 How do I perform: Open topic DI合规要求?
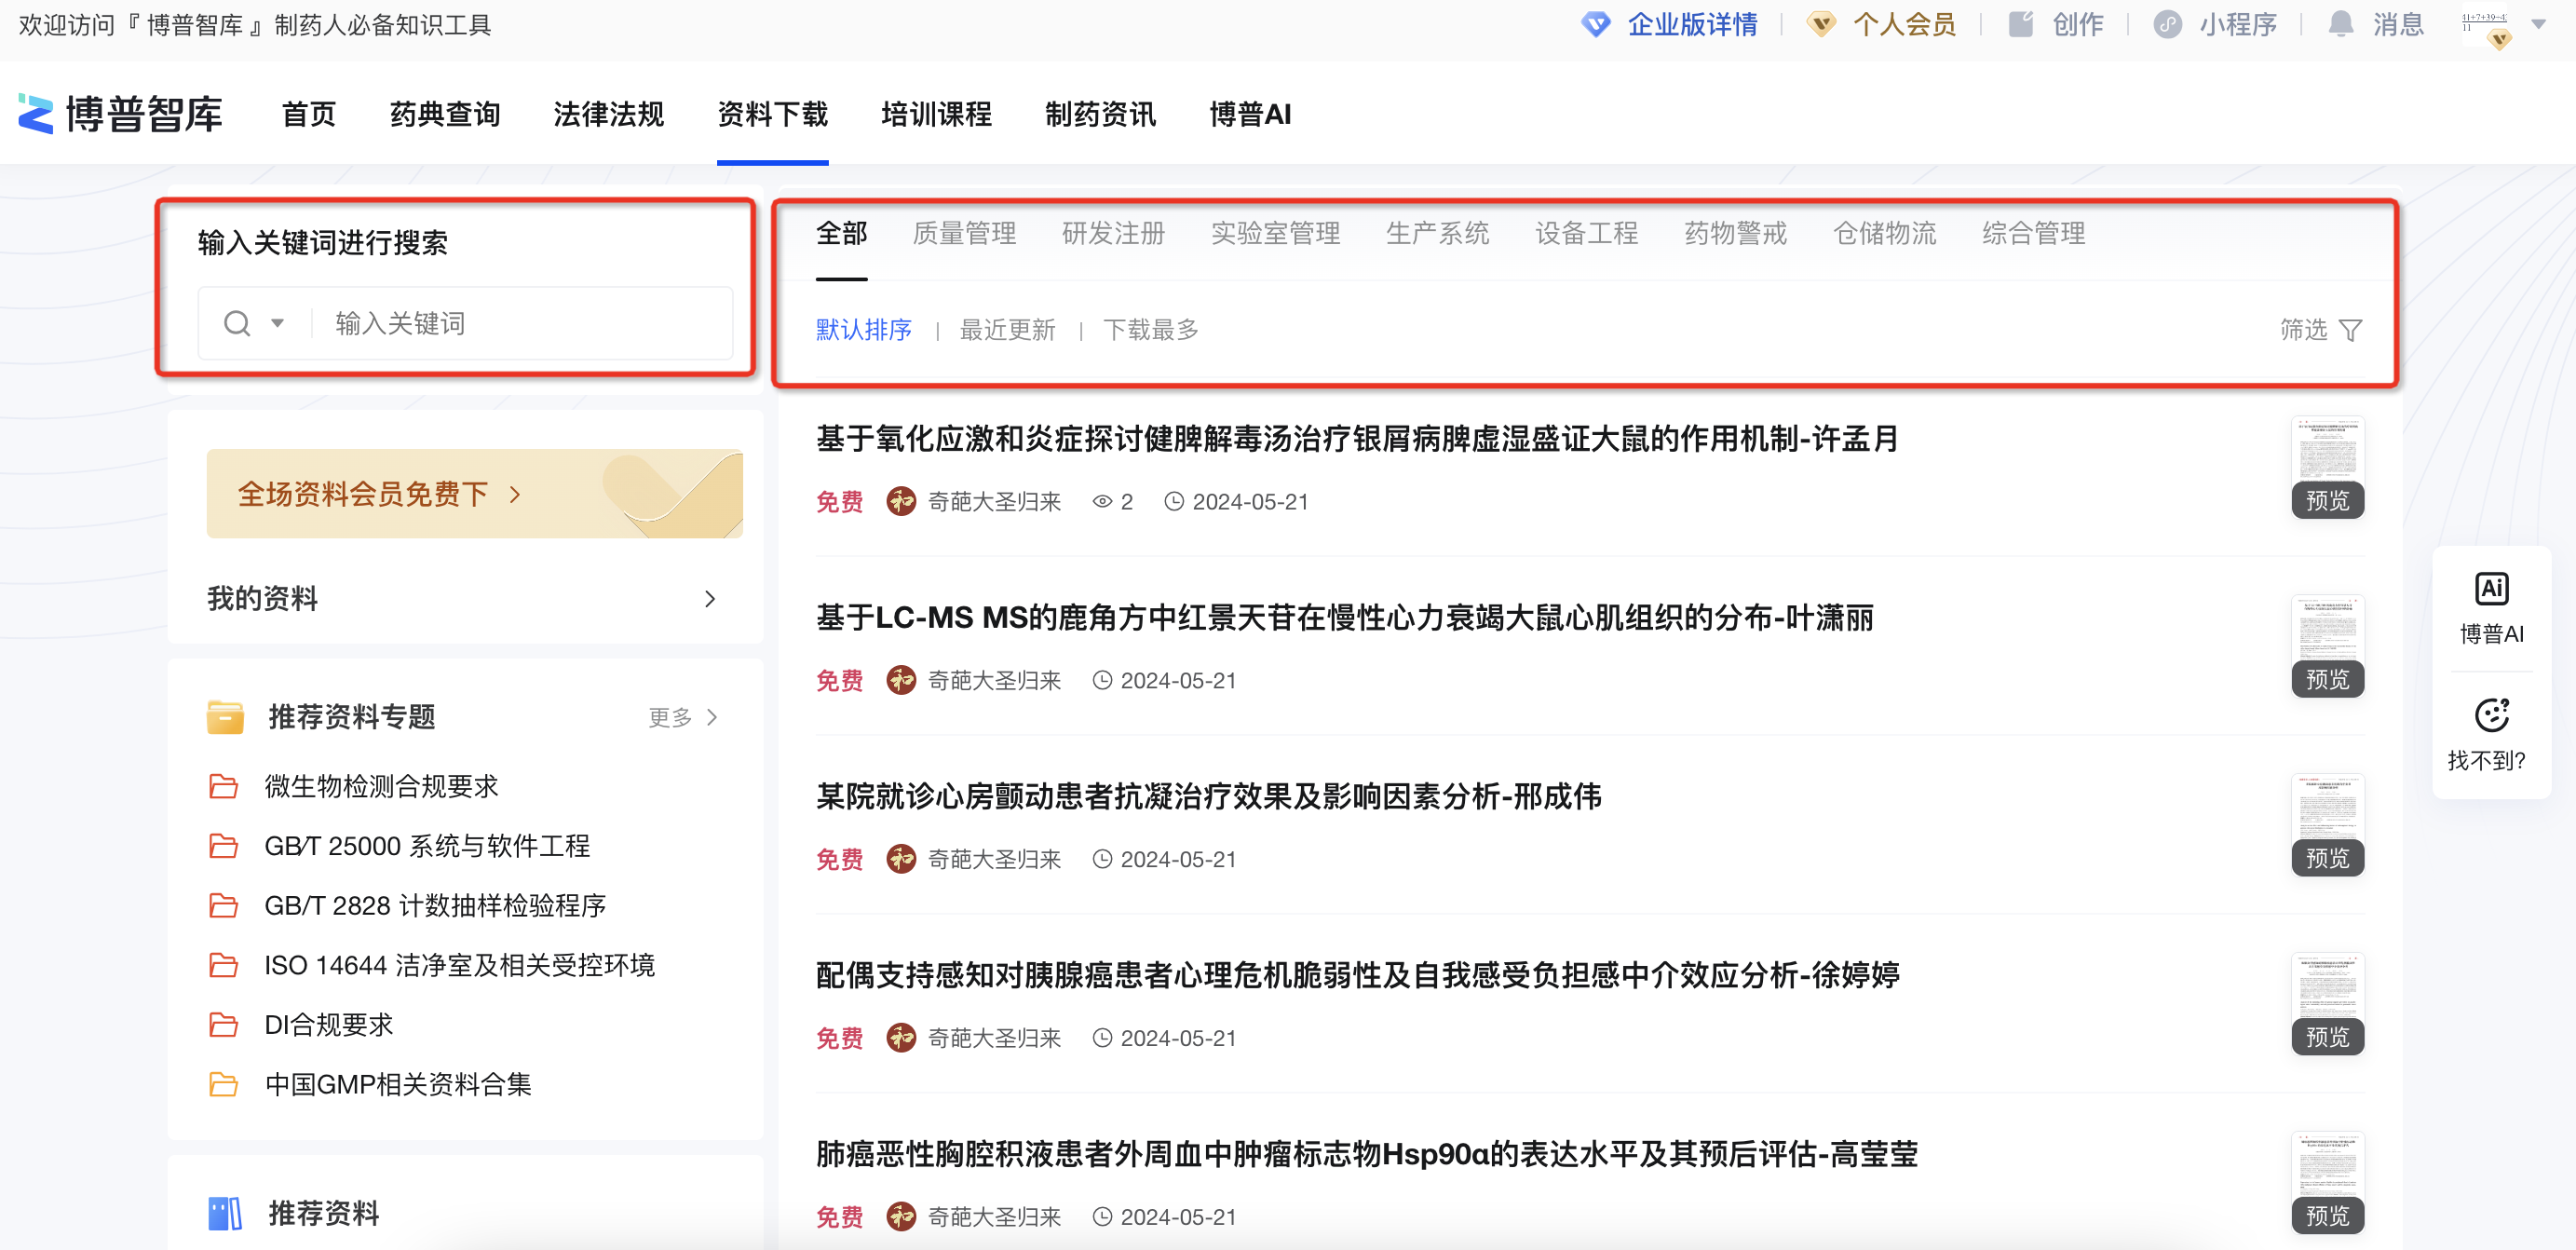click(x=329, y=1025)
